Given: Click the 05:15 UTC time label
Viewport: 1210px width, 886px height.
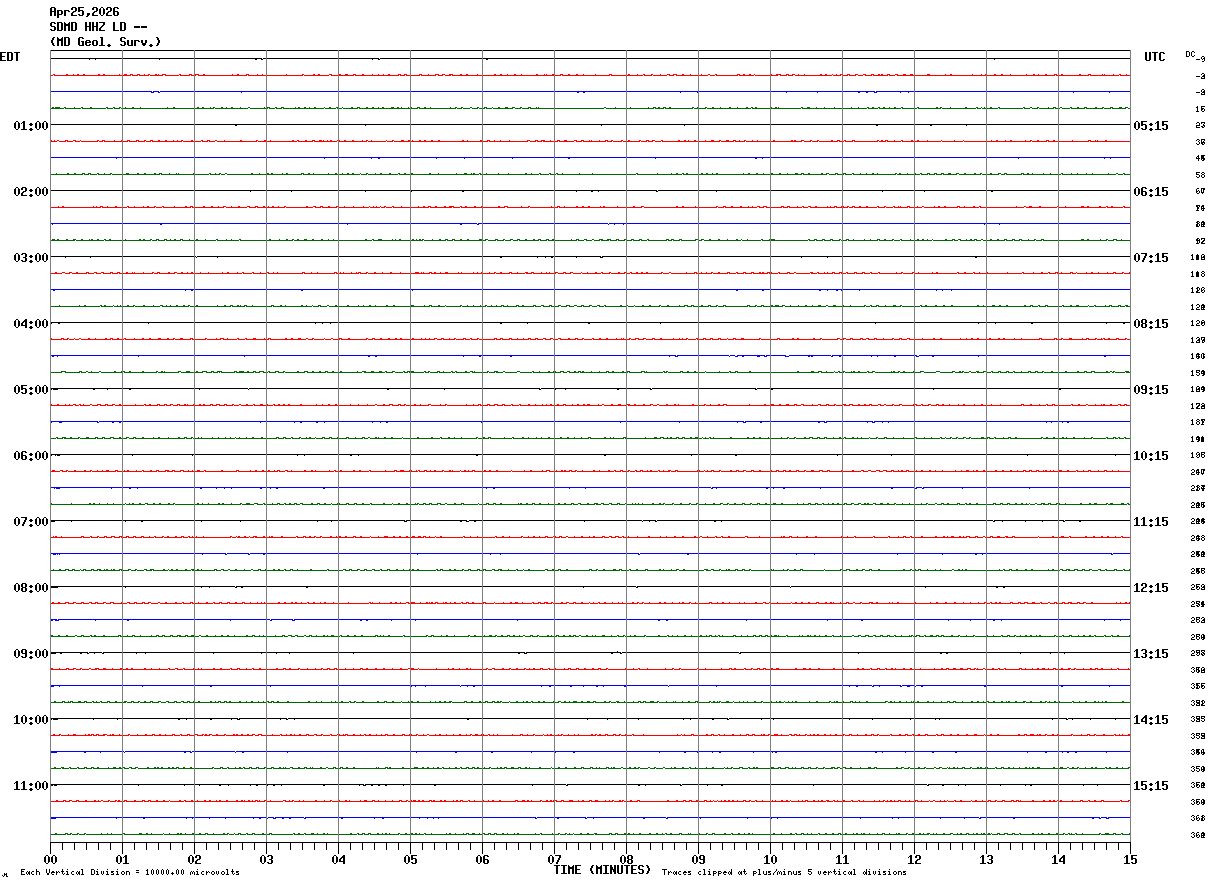Looking at the screenshot, I should [1150, 125].
